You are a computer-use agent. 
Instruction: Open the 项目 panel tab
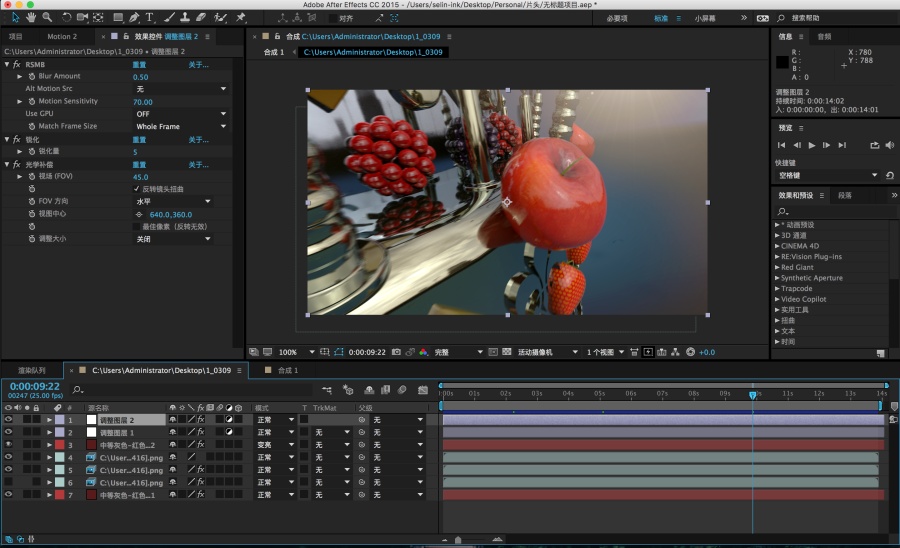[x=15, y=36]
